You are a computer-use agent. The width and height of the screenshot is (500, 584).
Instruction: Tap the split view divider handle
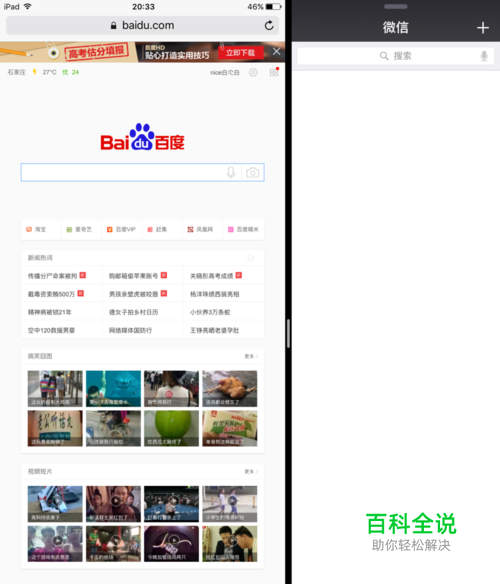click(288, 333)
